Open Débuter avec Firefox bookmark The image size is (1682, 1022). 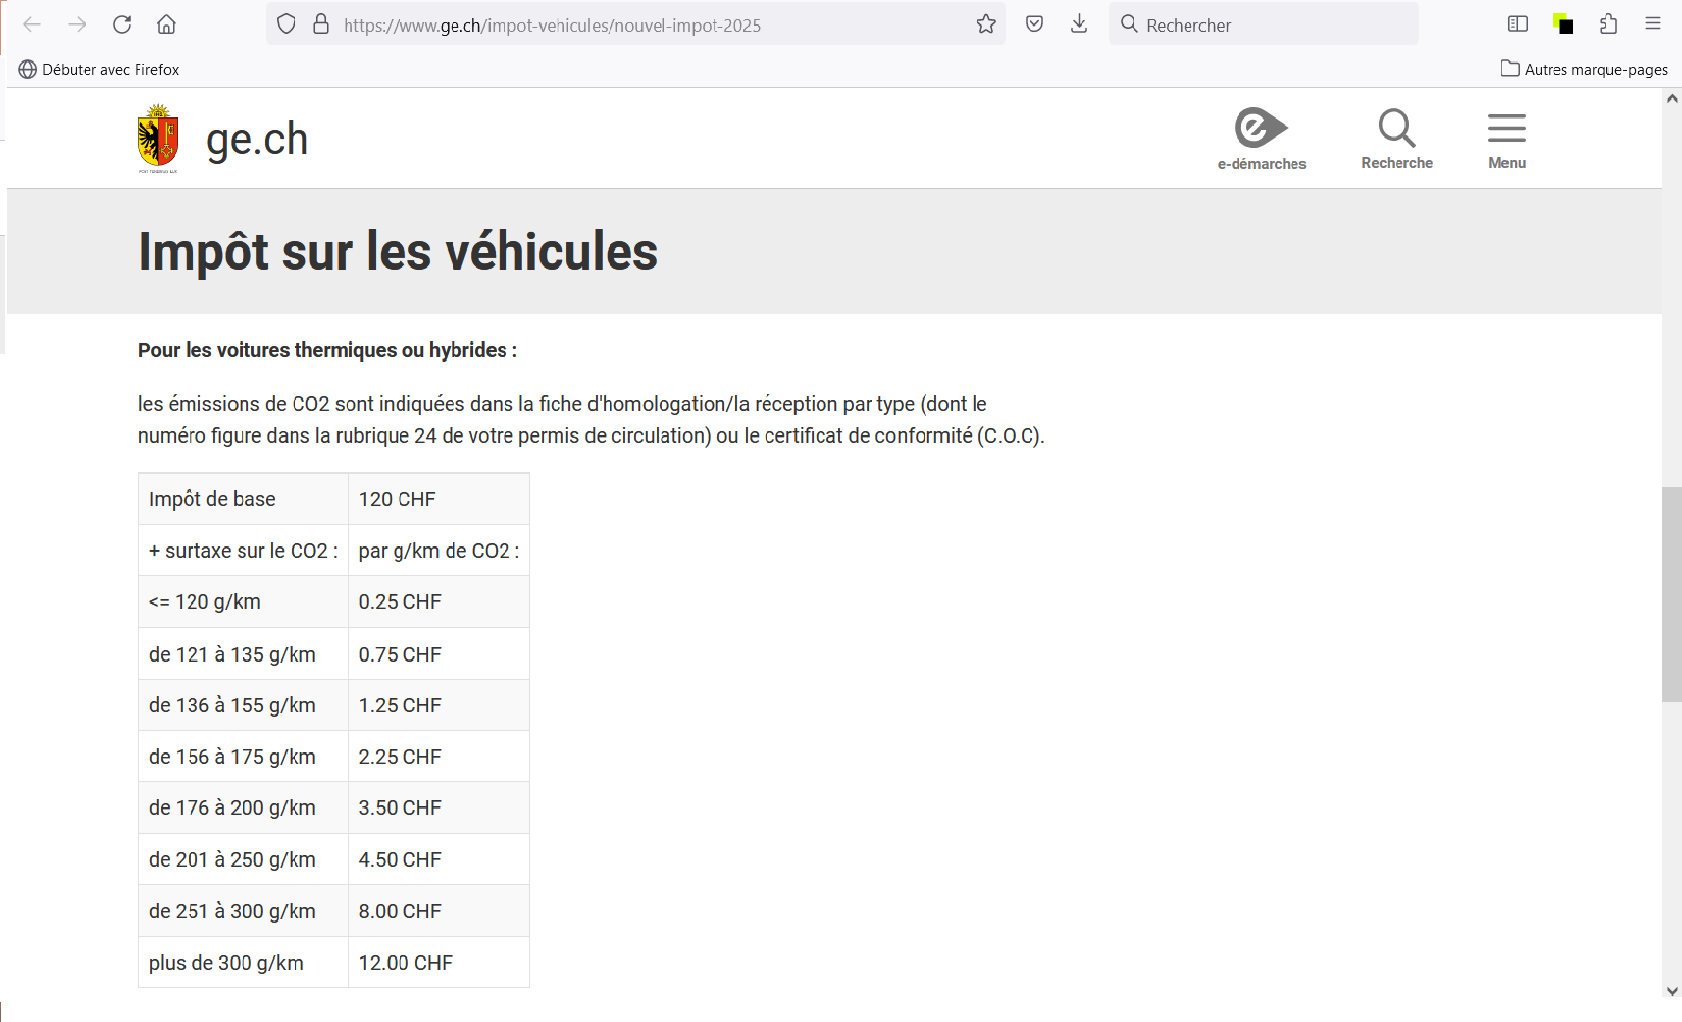pyautogui.click(x=99, y=69)
